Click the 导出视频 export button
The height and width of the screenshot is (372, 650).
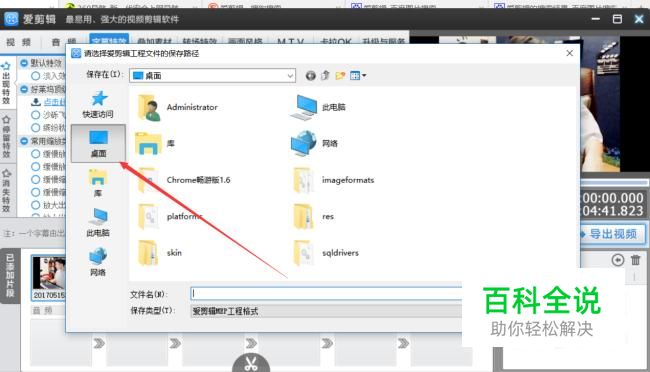pyautogui.click(x=613, y=234)
